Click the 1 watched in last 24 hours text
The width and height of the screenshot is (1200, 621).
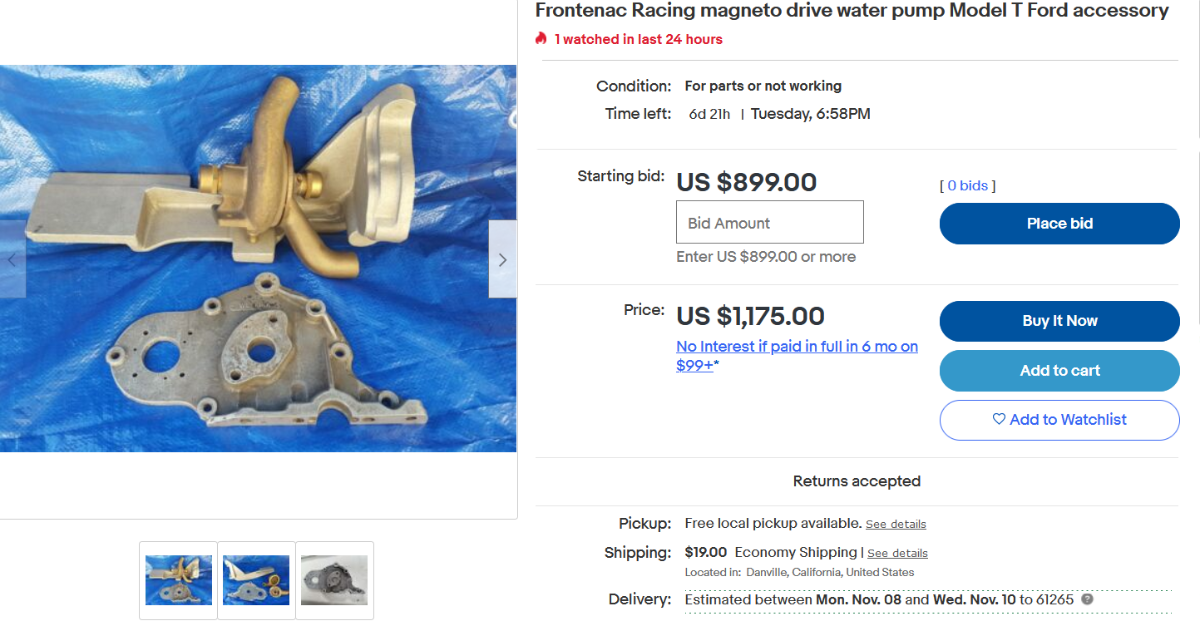tap(638, 39)
